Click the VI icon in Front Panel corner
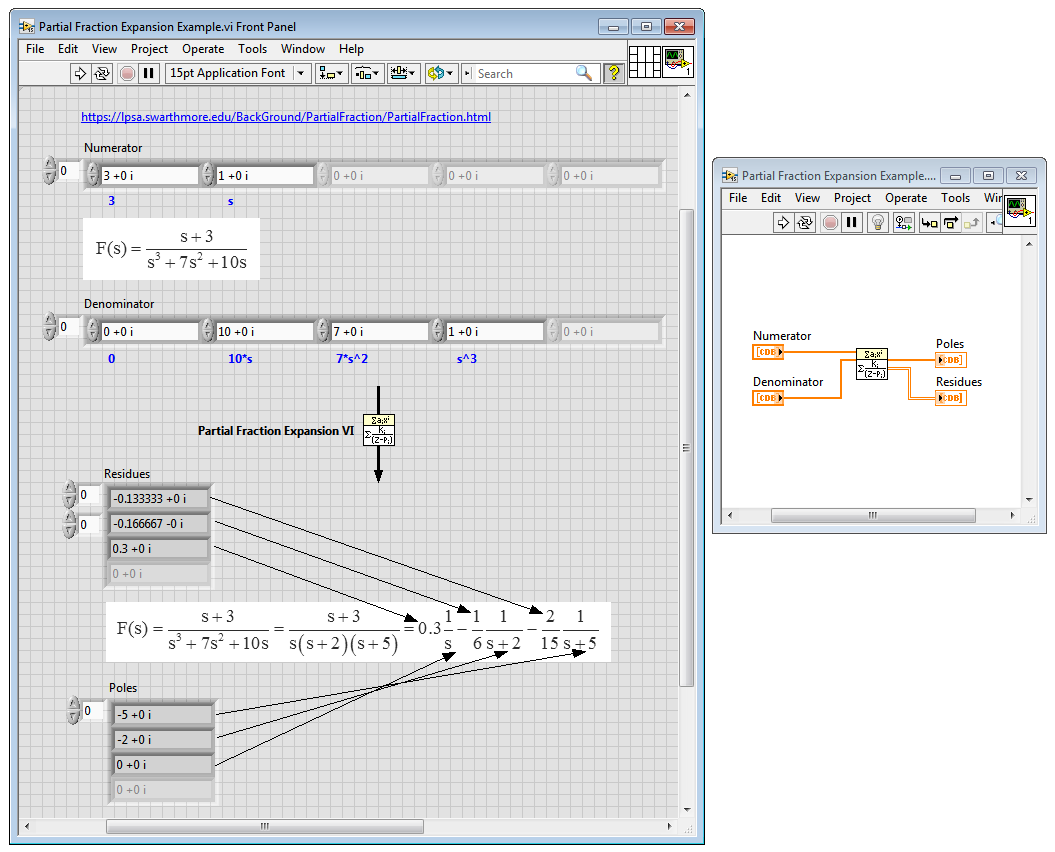Image resolution: width=1055 pixels, height=852 pixels. [x=678, y=62]
